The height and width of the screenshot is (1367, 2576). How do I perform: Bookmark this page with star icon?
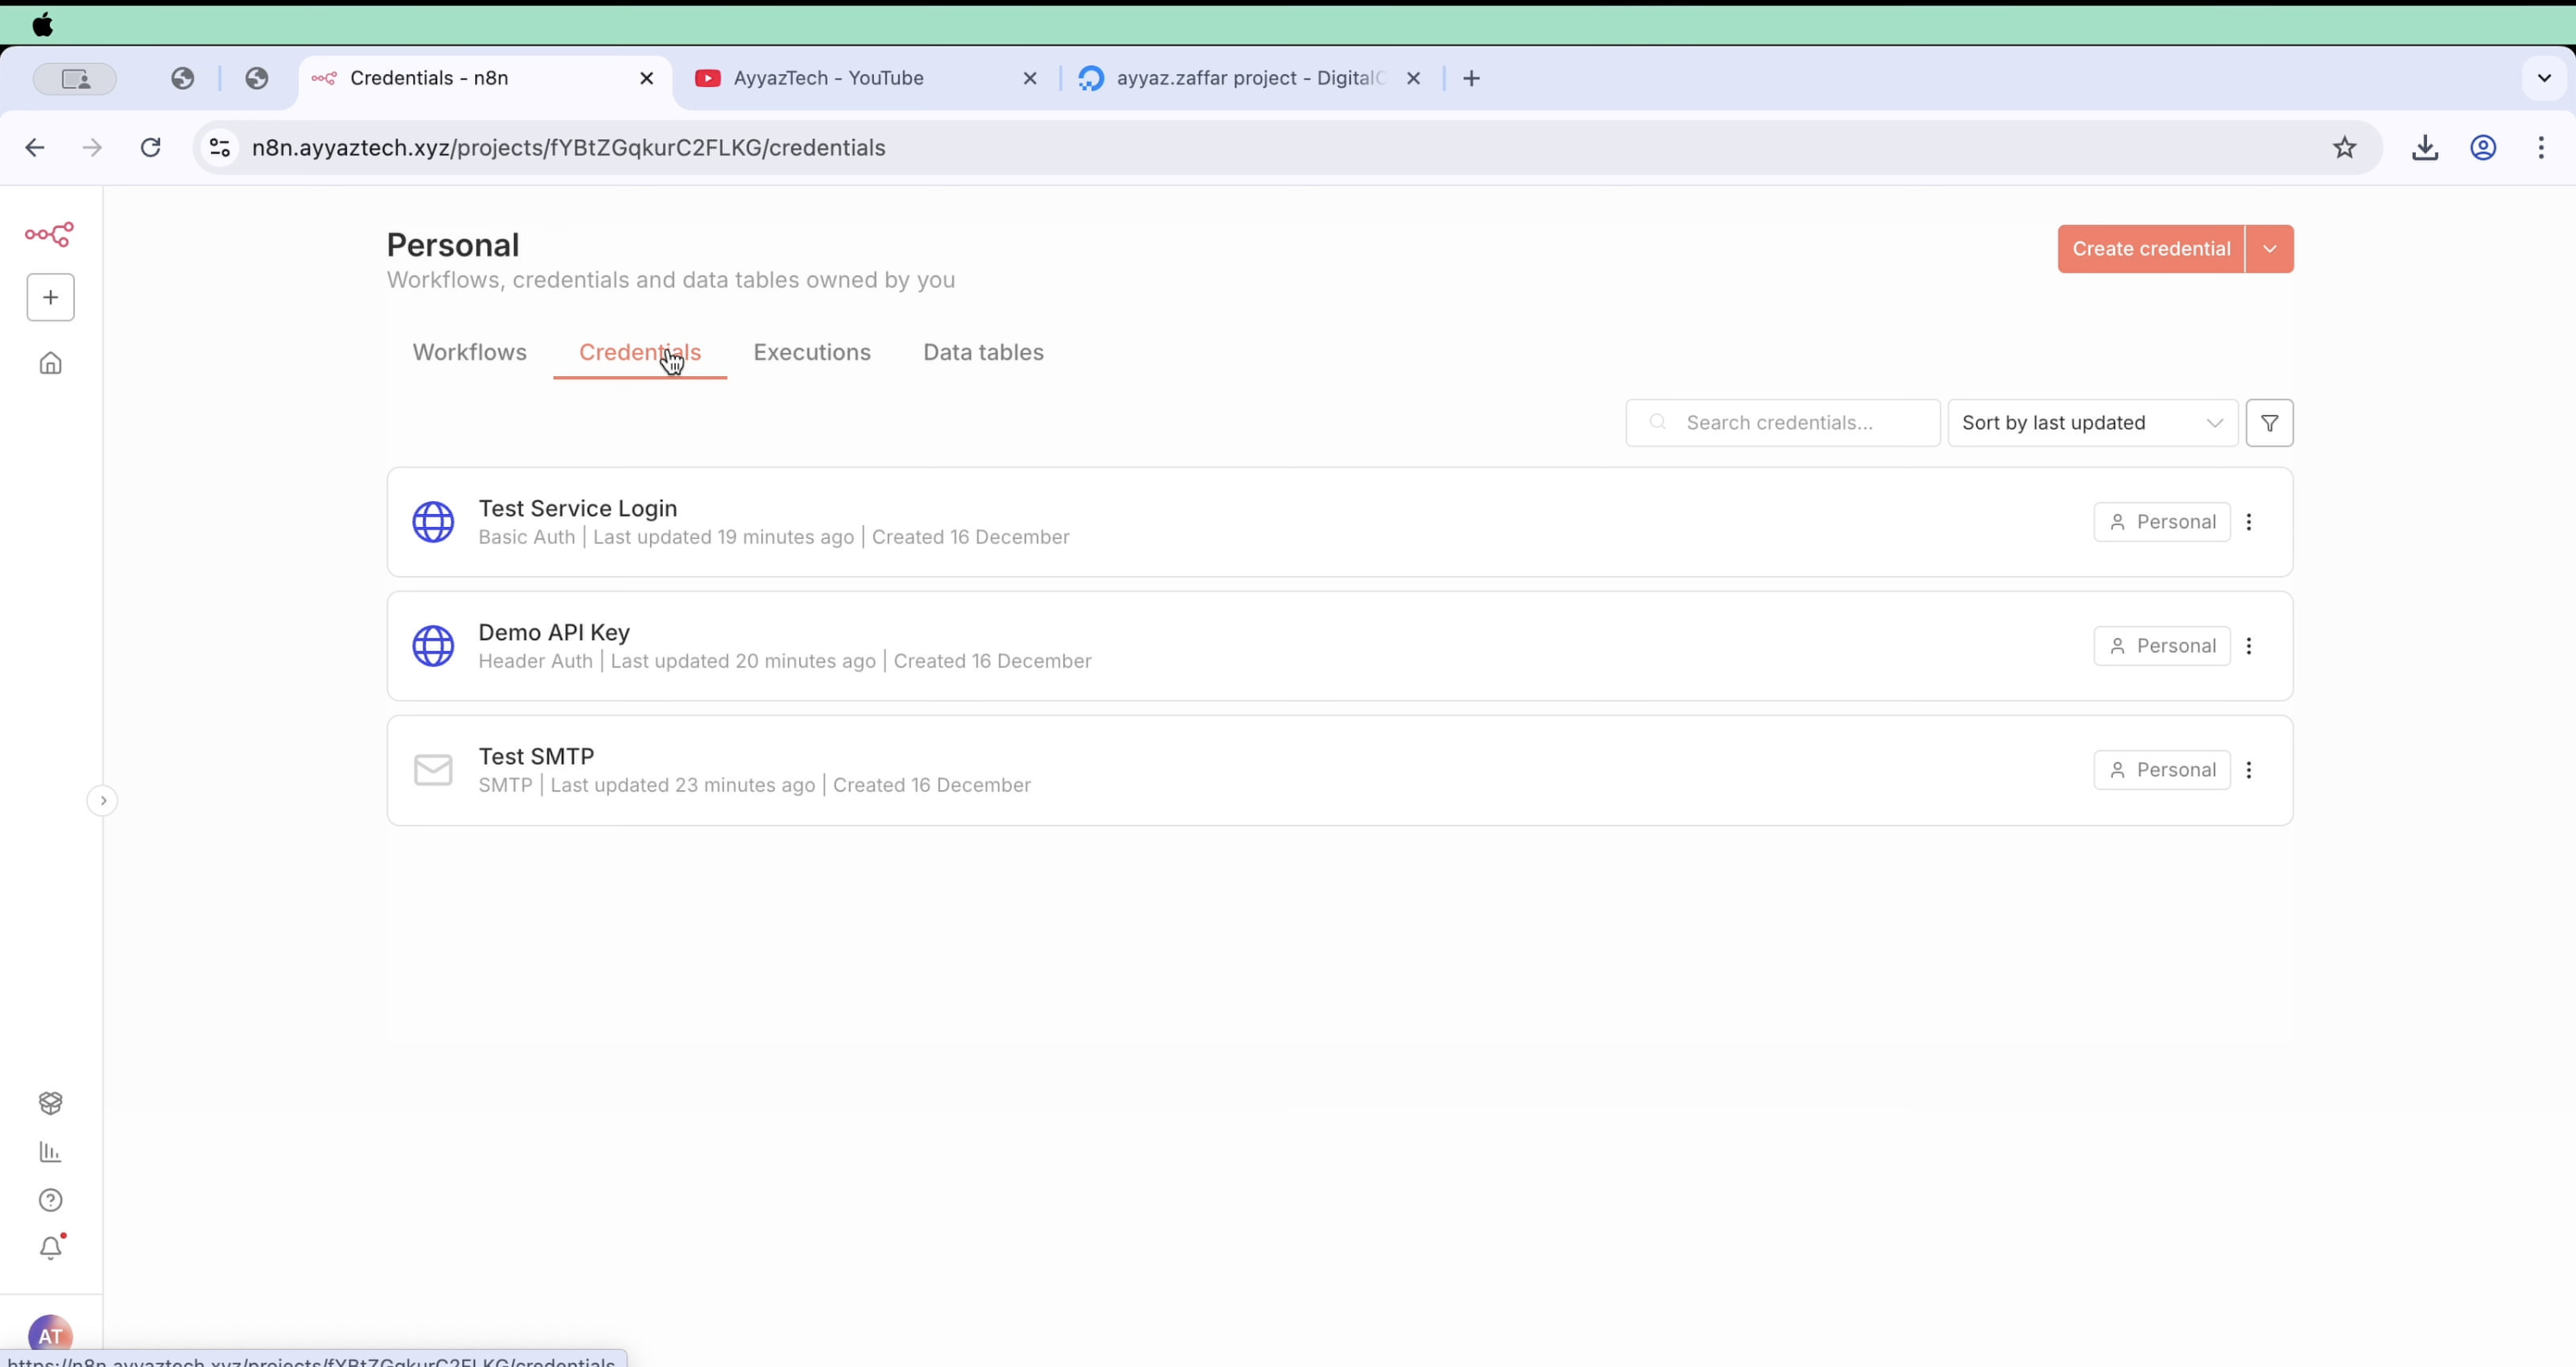point(2344,148)
